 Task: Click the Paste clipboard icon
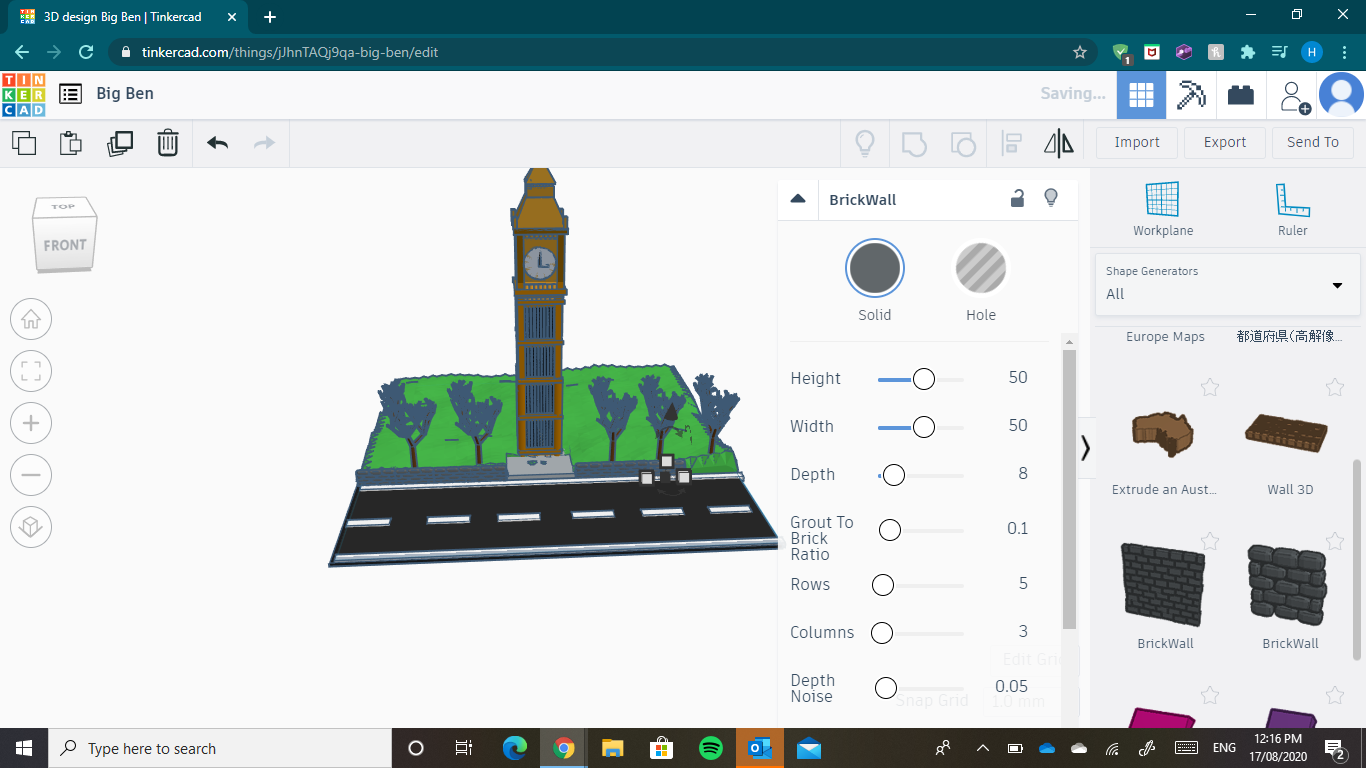pyautogui.click(x=71, y=143)
